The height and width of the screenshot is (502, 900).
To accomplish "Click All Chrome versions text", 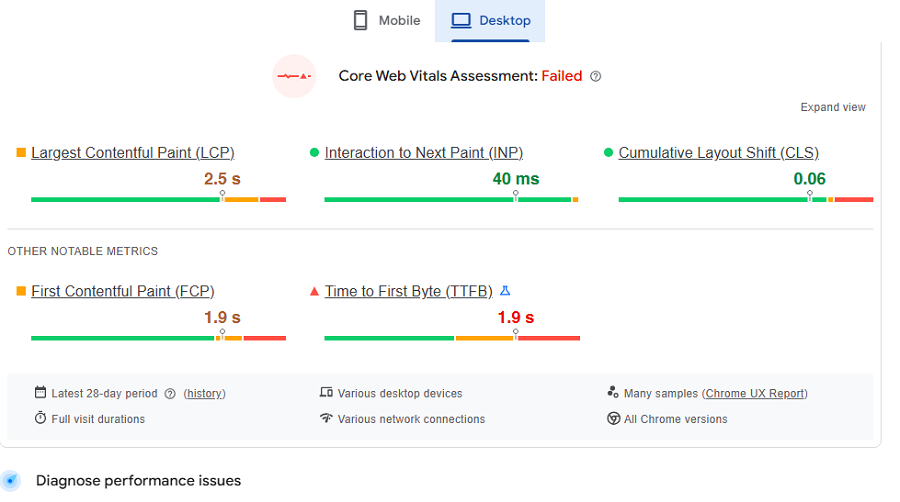I will (x=676, y=419).
